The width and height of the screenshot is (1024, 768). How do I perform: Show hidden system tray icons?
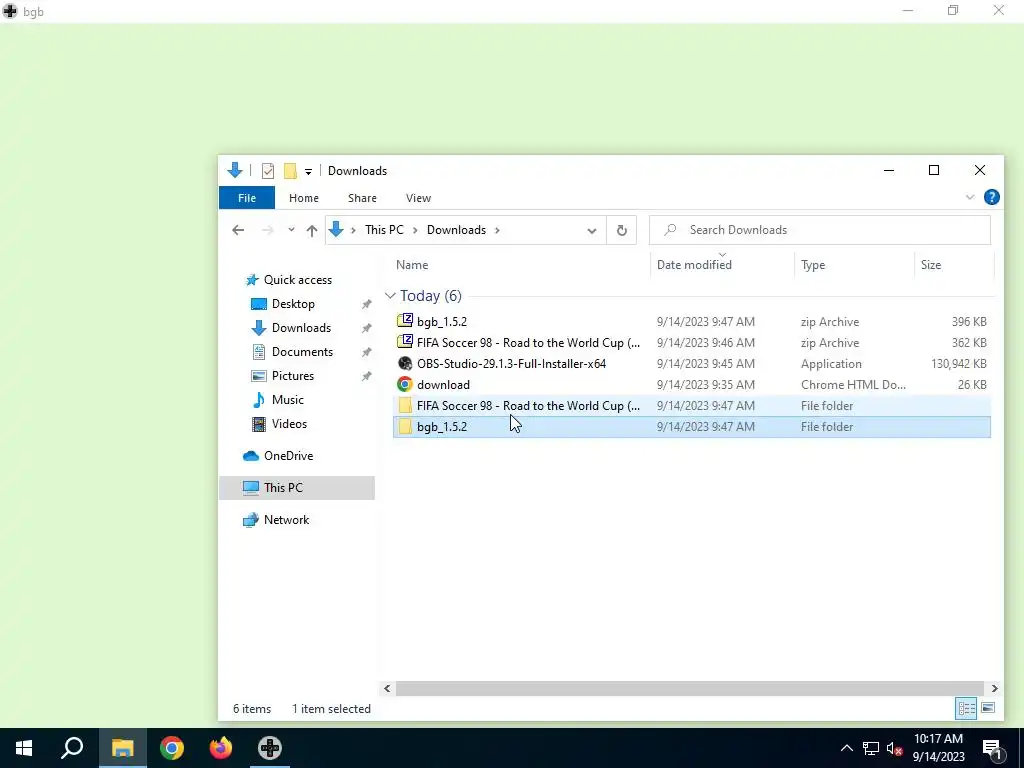[846, 748]
